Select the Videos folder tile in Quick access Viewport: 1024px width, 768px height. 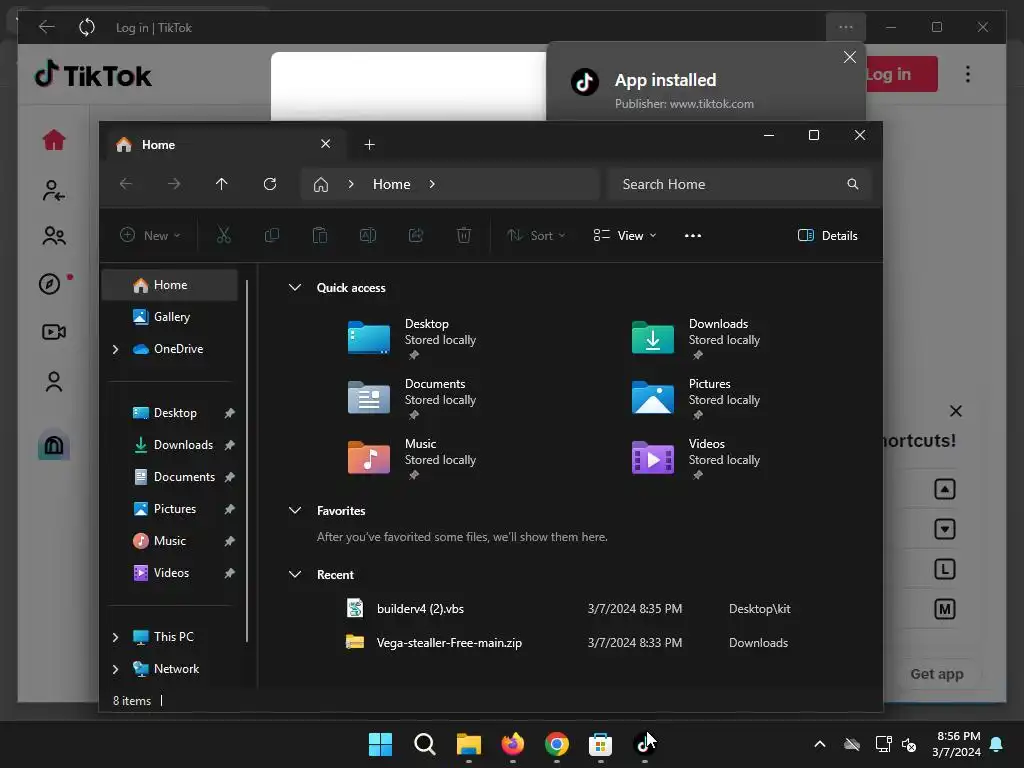point(697,459)
